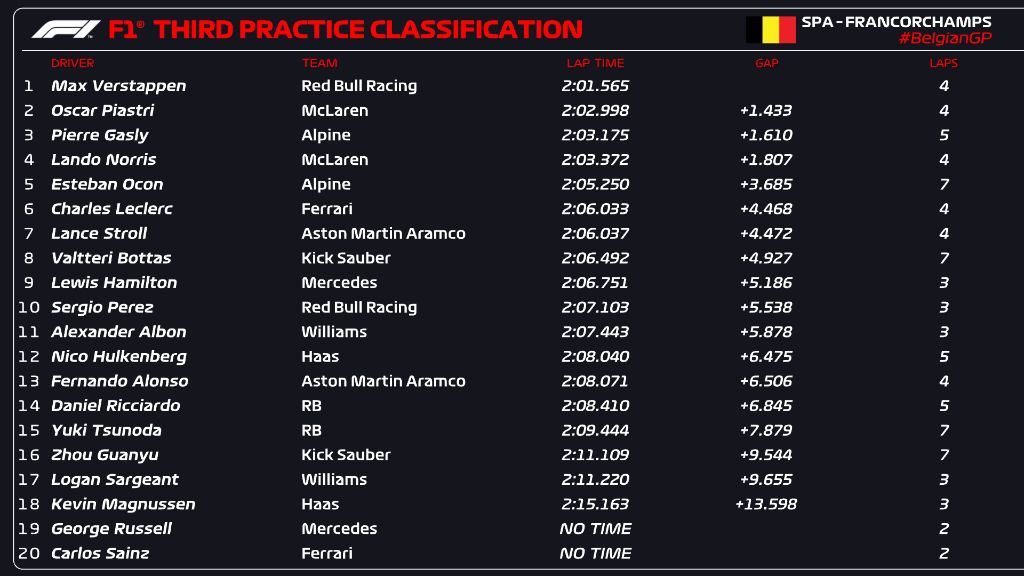Click Yuki Tsunoda's laps count
The height and width of the screenshot is (576, 1024).
(944, 431)
